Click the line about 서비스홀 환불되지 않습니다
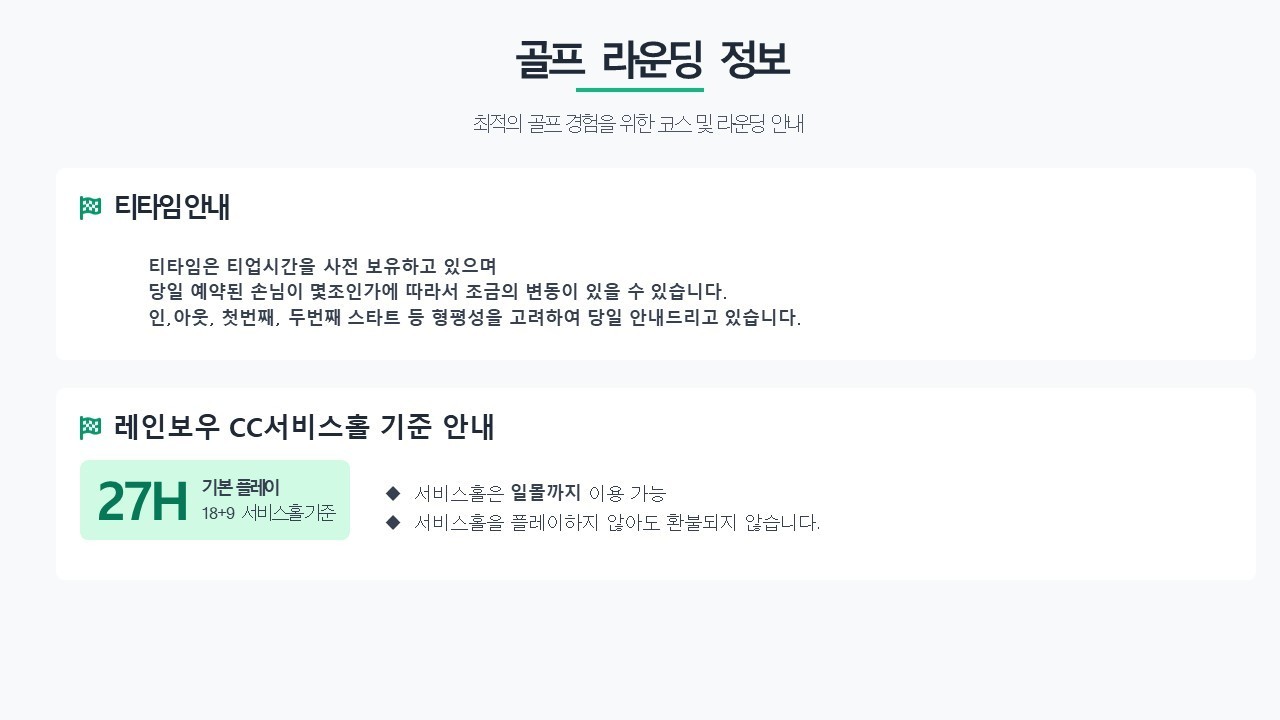Image resolution: width=1280 pixels, height=720 pixels. pos(617,522)
